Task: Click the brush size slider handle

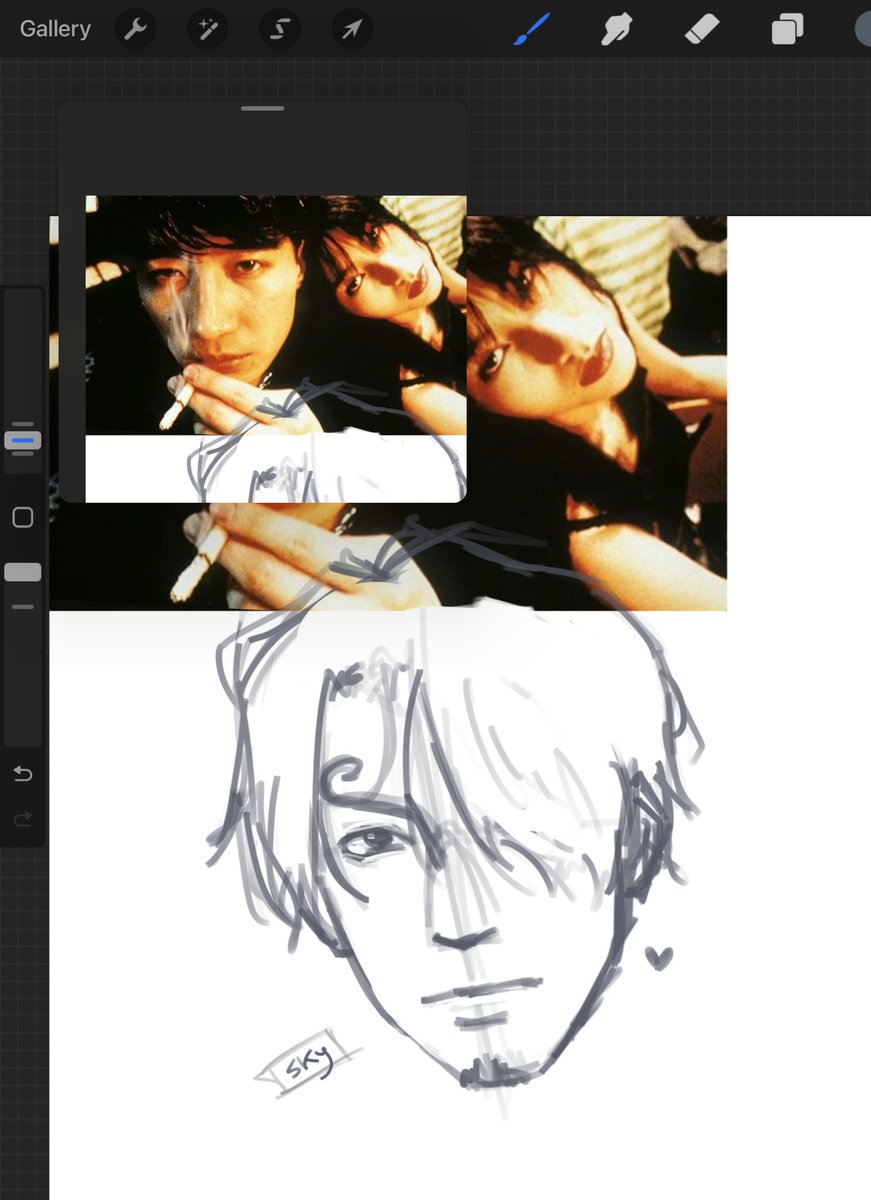Action: click(x=23, y=439)
